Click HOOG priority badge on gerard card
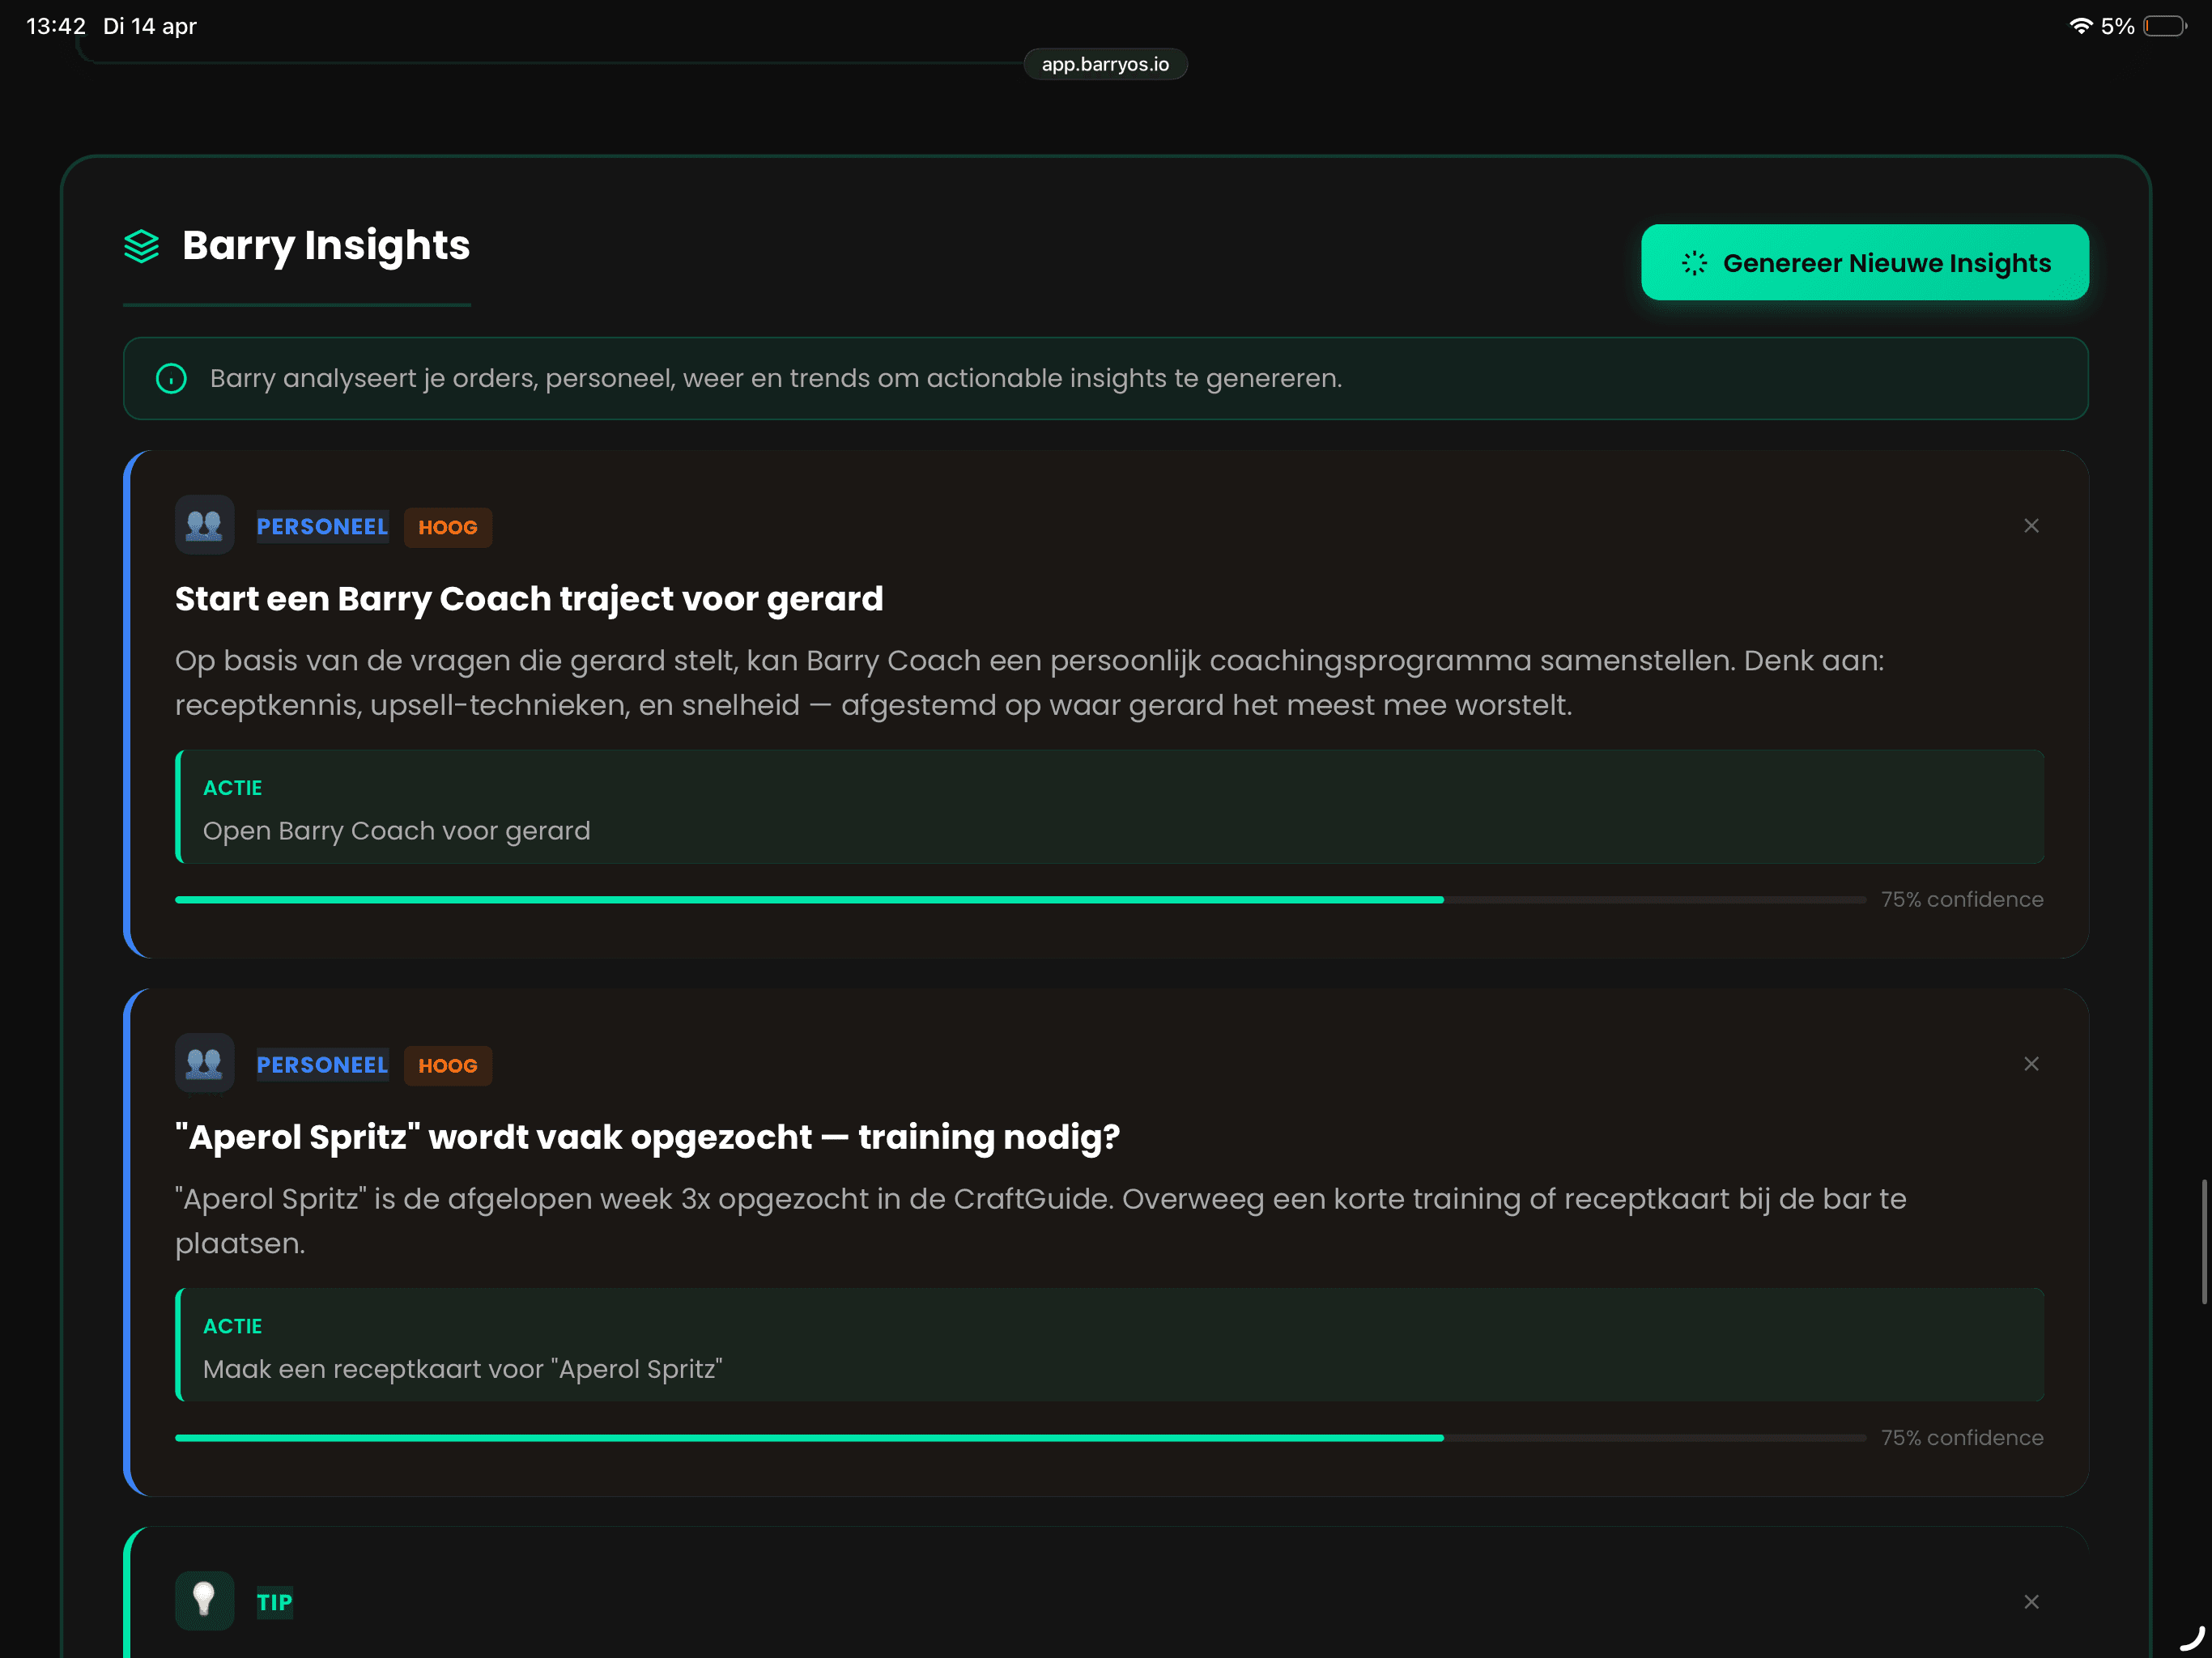The image size is (2212, 1658). (x=447, y=528)
